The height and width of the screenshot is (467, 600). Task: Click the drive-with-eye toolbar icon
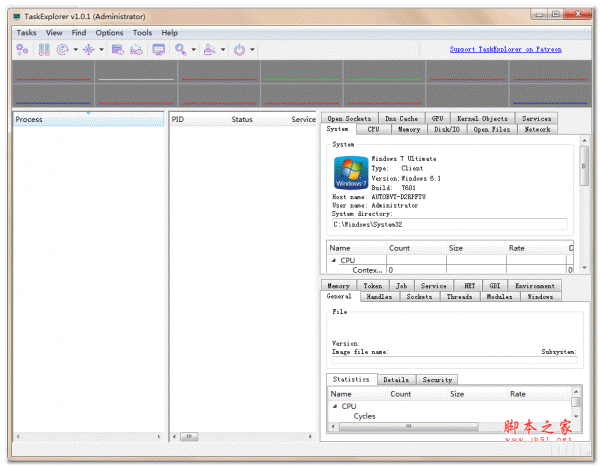pyautogui.click(x=136, y=50)
